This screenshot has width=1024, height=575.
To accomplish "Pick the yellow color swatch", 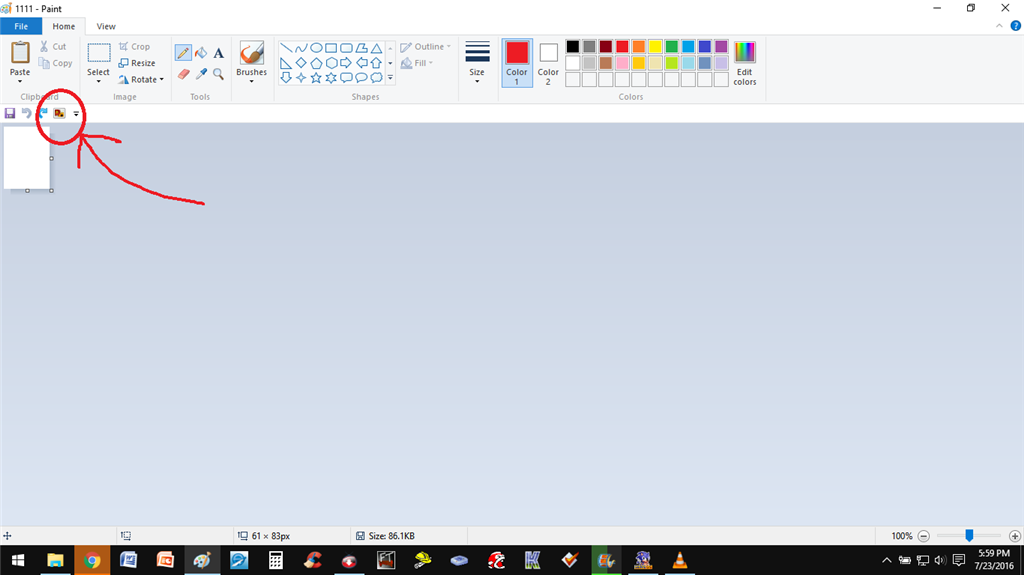I will (x=655, y=46).
